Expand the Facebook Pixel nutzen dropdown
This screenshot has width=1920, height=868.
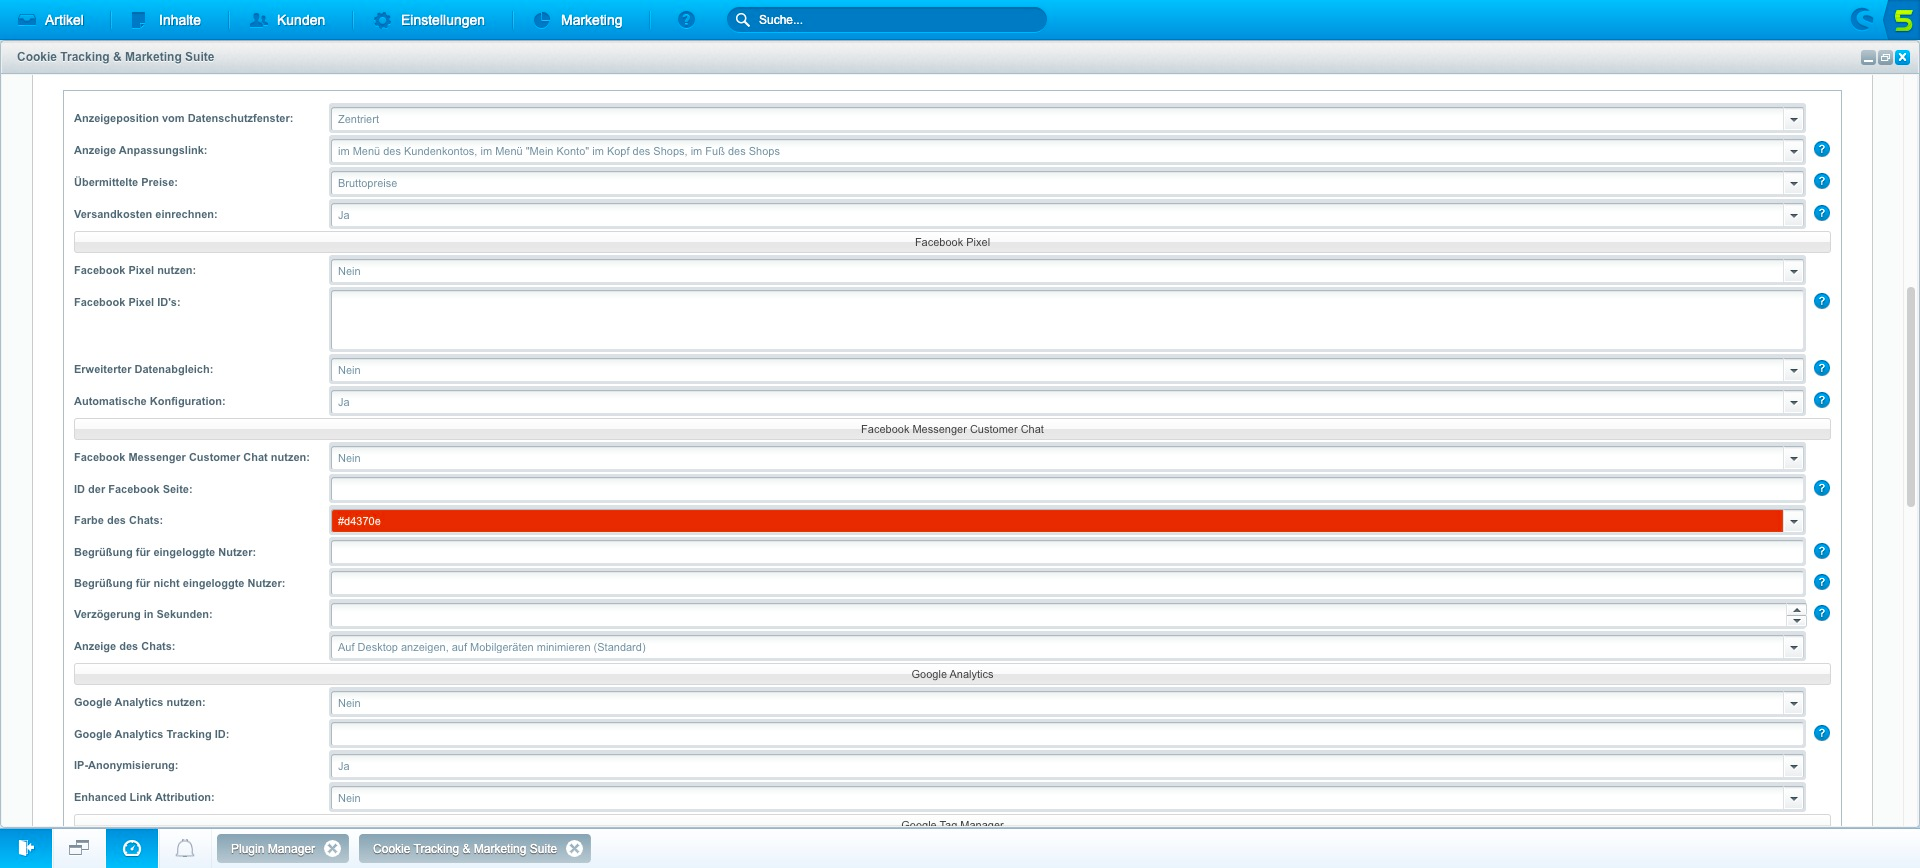1794,271
